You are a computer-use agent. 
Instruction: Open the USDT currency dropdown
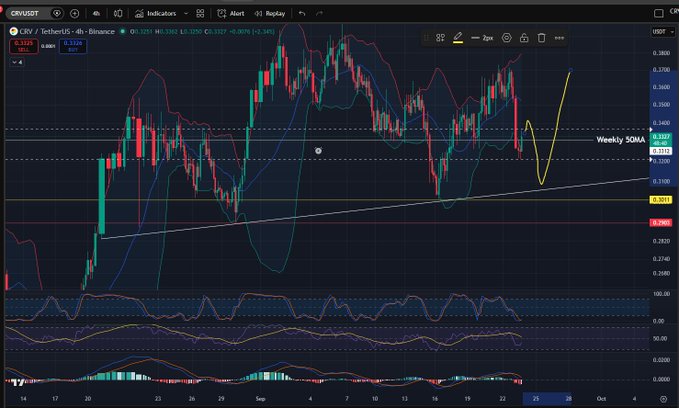[x=663, y=32]
